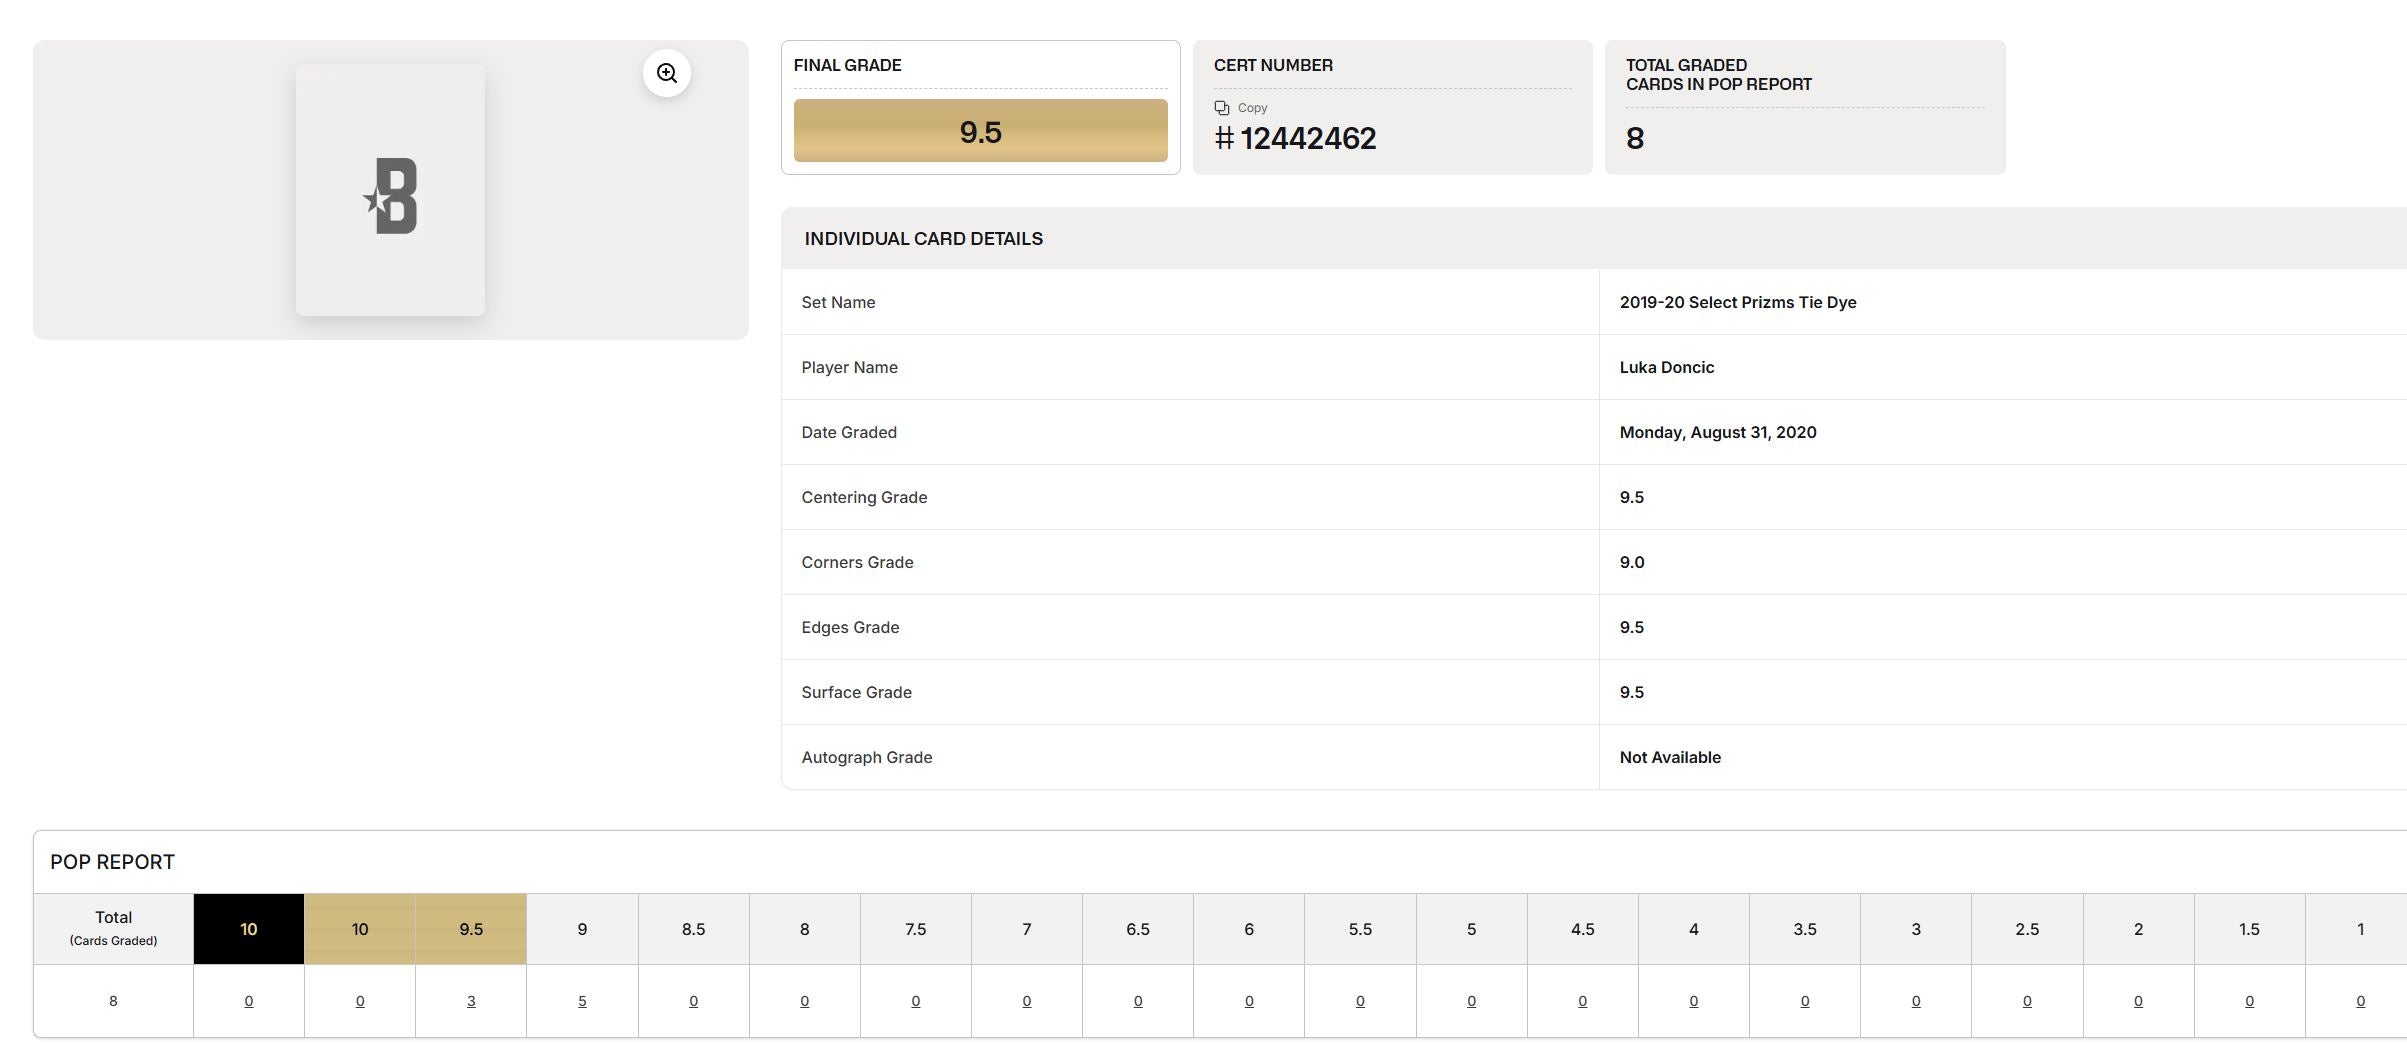
Task: Open pop report count 3 under grade 9.5
Action: (471, 1001)
